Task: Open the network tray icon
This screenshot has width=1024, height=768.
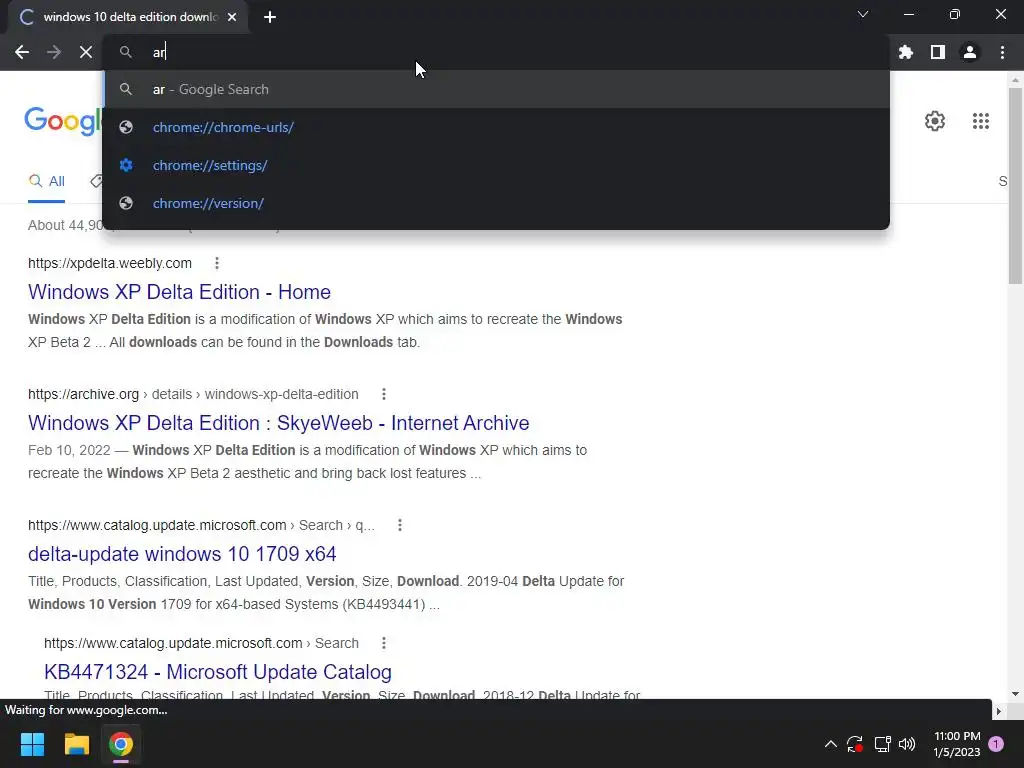Action: pyautogui.click(x=882, y=744)
